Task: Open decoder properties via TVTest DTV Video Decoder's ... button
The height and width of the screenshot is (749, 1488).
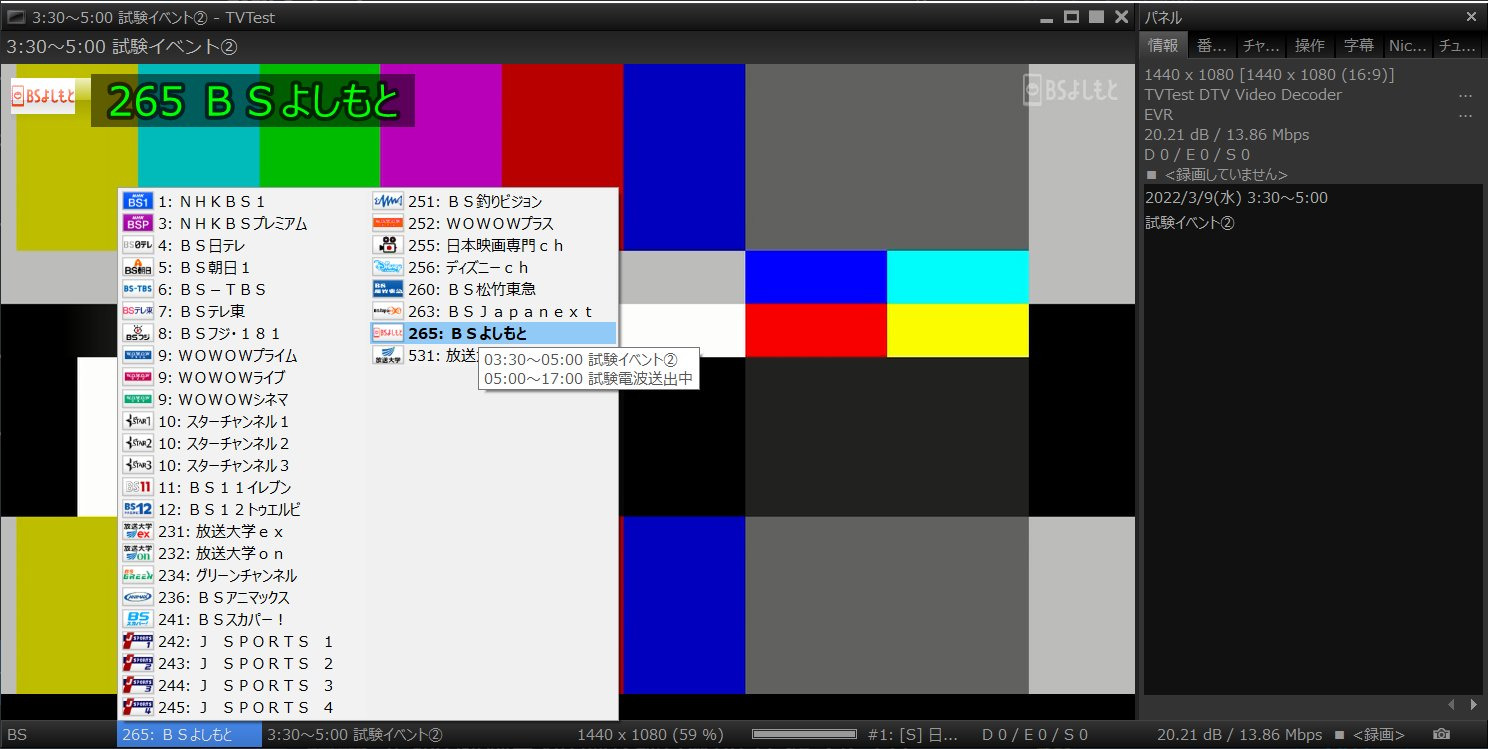Action: pyautogui.click(x=1466, y=95)
